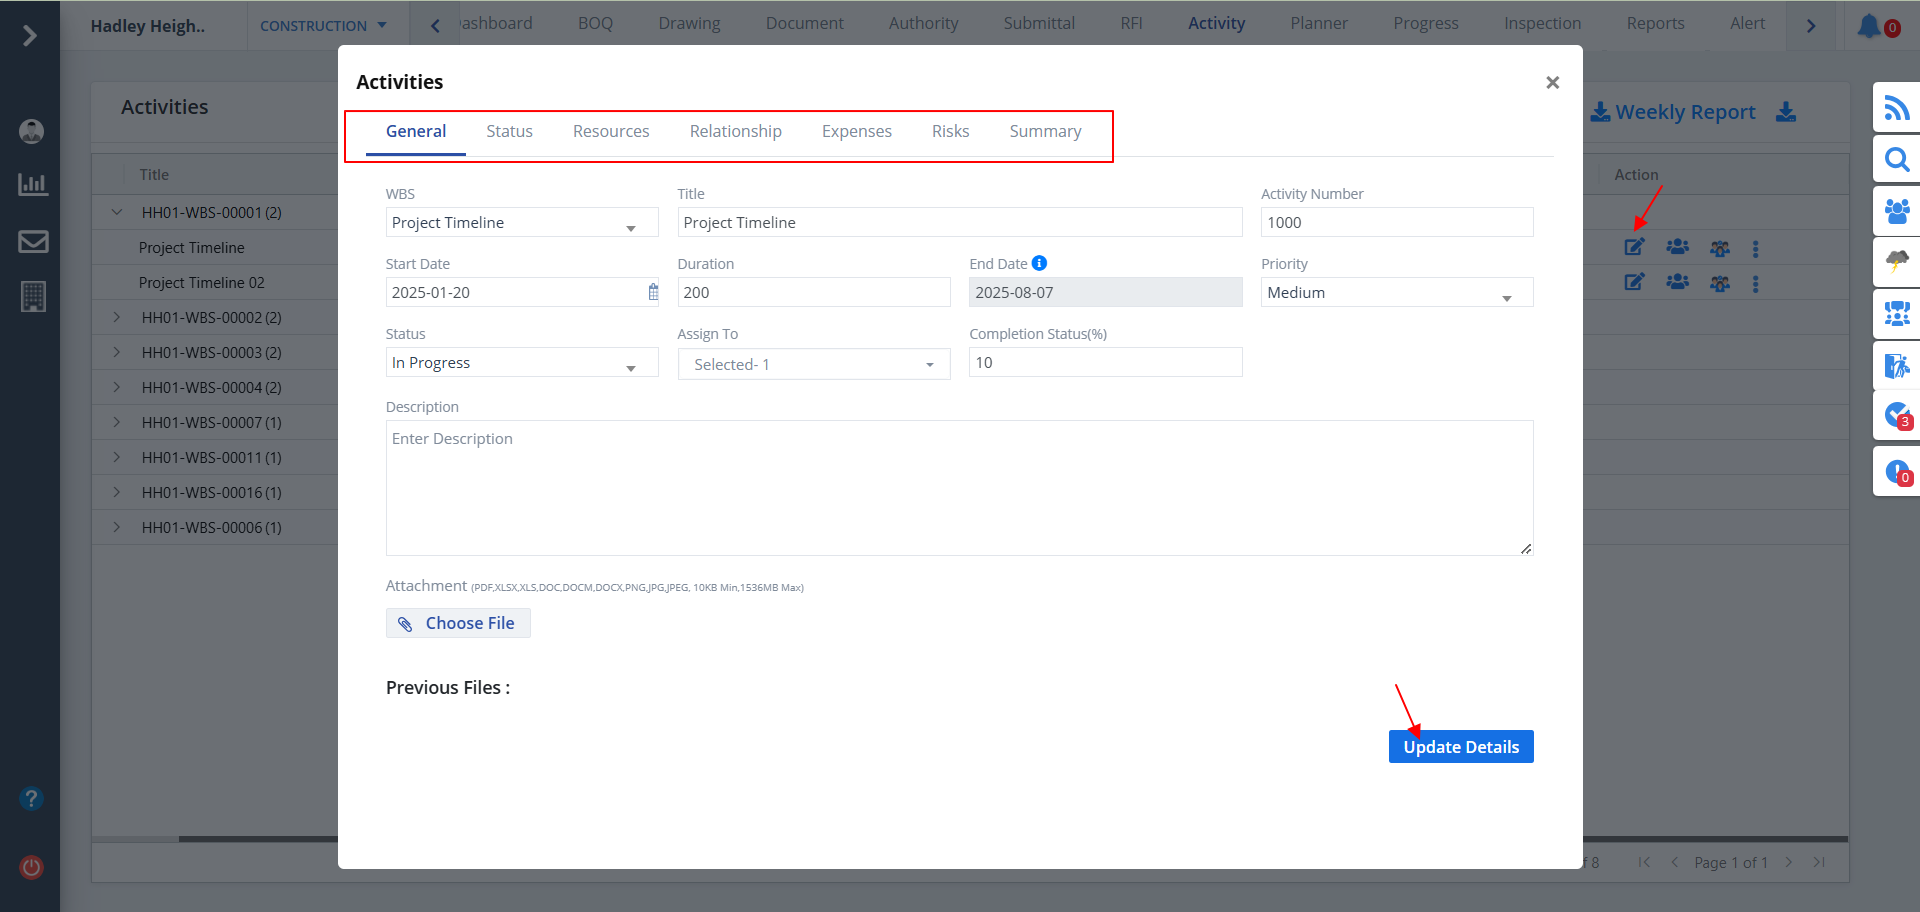Expand the Priority dropdown
This screenshot has width=1920, height=912.
(x=1396, y=293)
